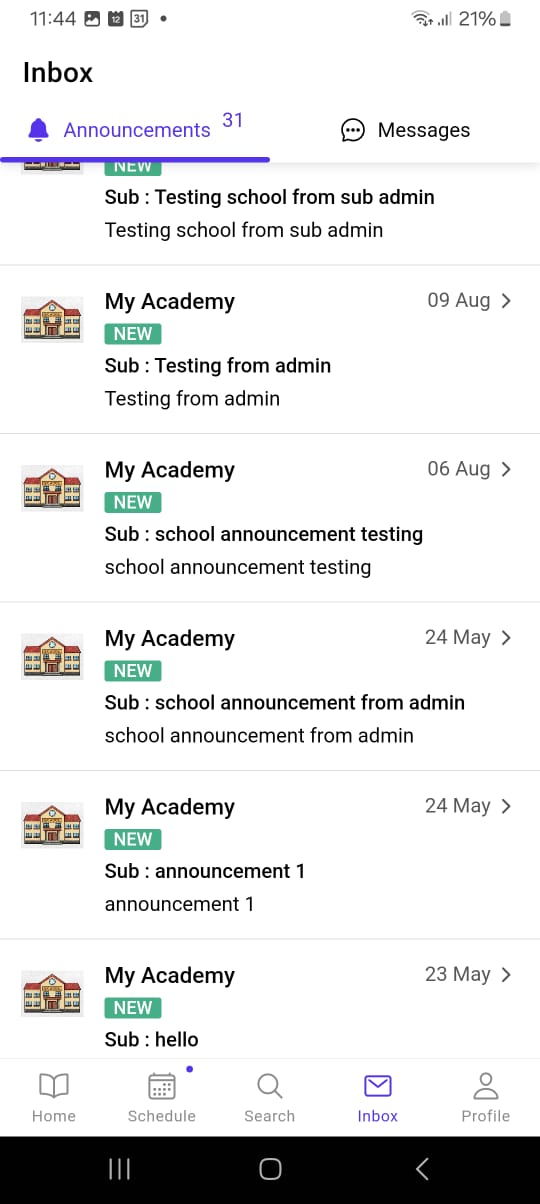This screenshot has width=540, height=1204.
Task: Open the Home tab book icon
Action: (x=53, y=1086)
